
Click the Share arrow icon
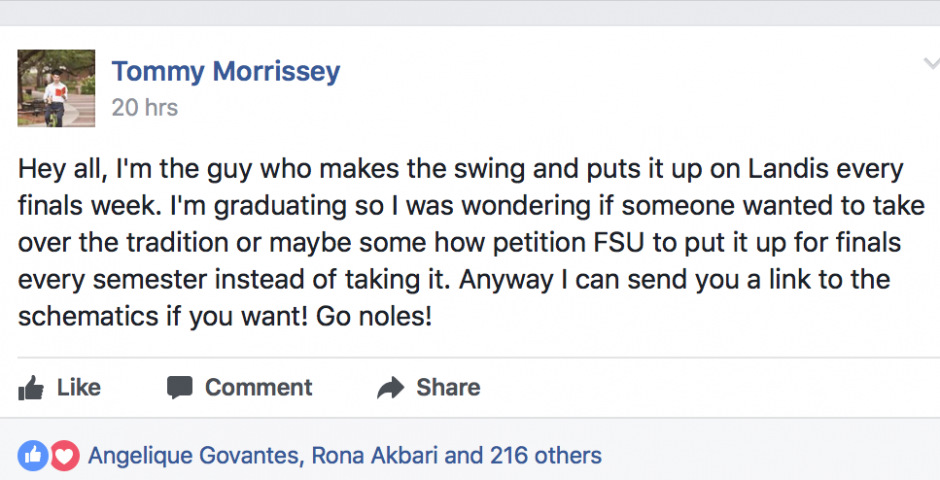point(390,388)
